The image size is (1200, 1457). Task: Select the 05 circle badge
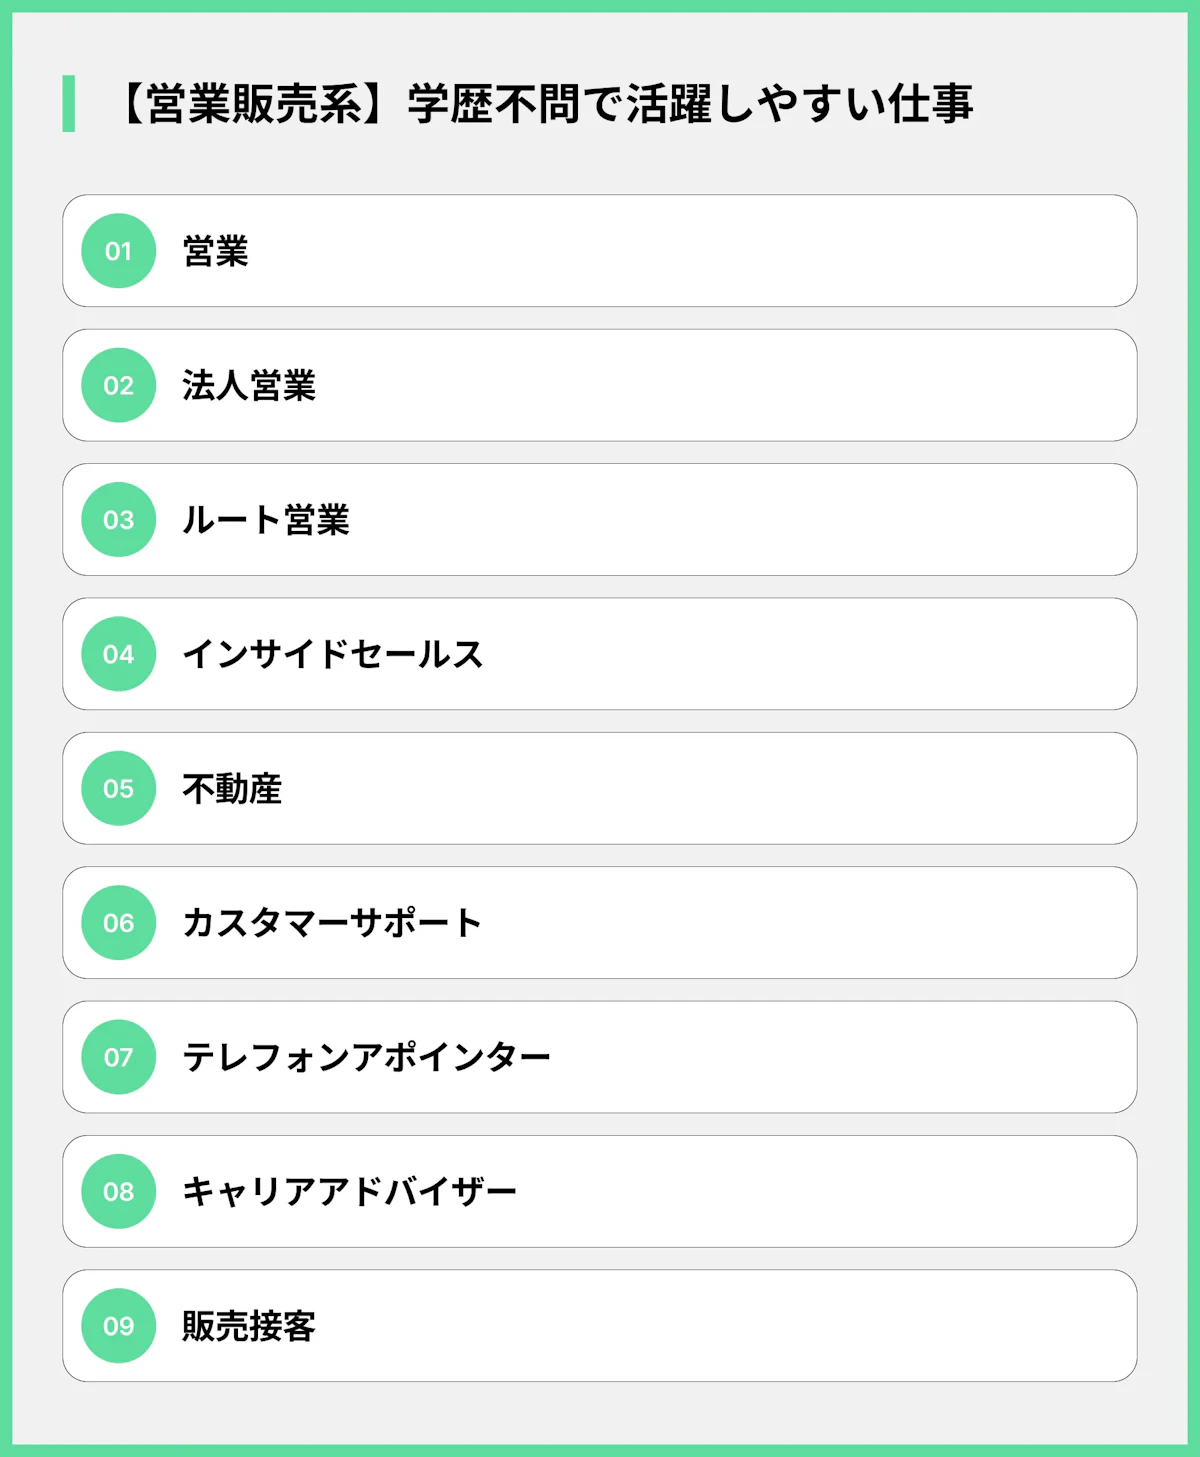(118, 788)
